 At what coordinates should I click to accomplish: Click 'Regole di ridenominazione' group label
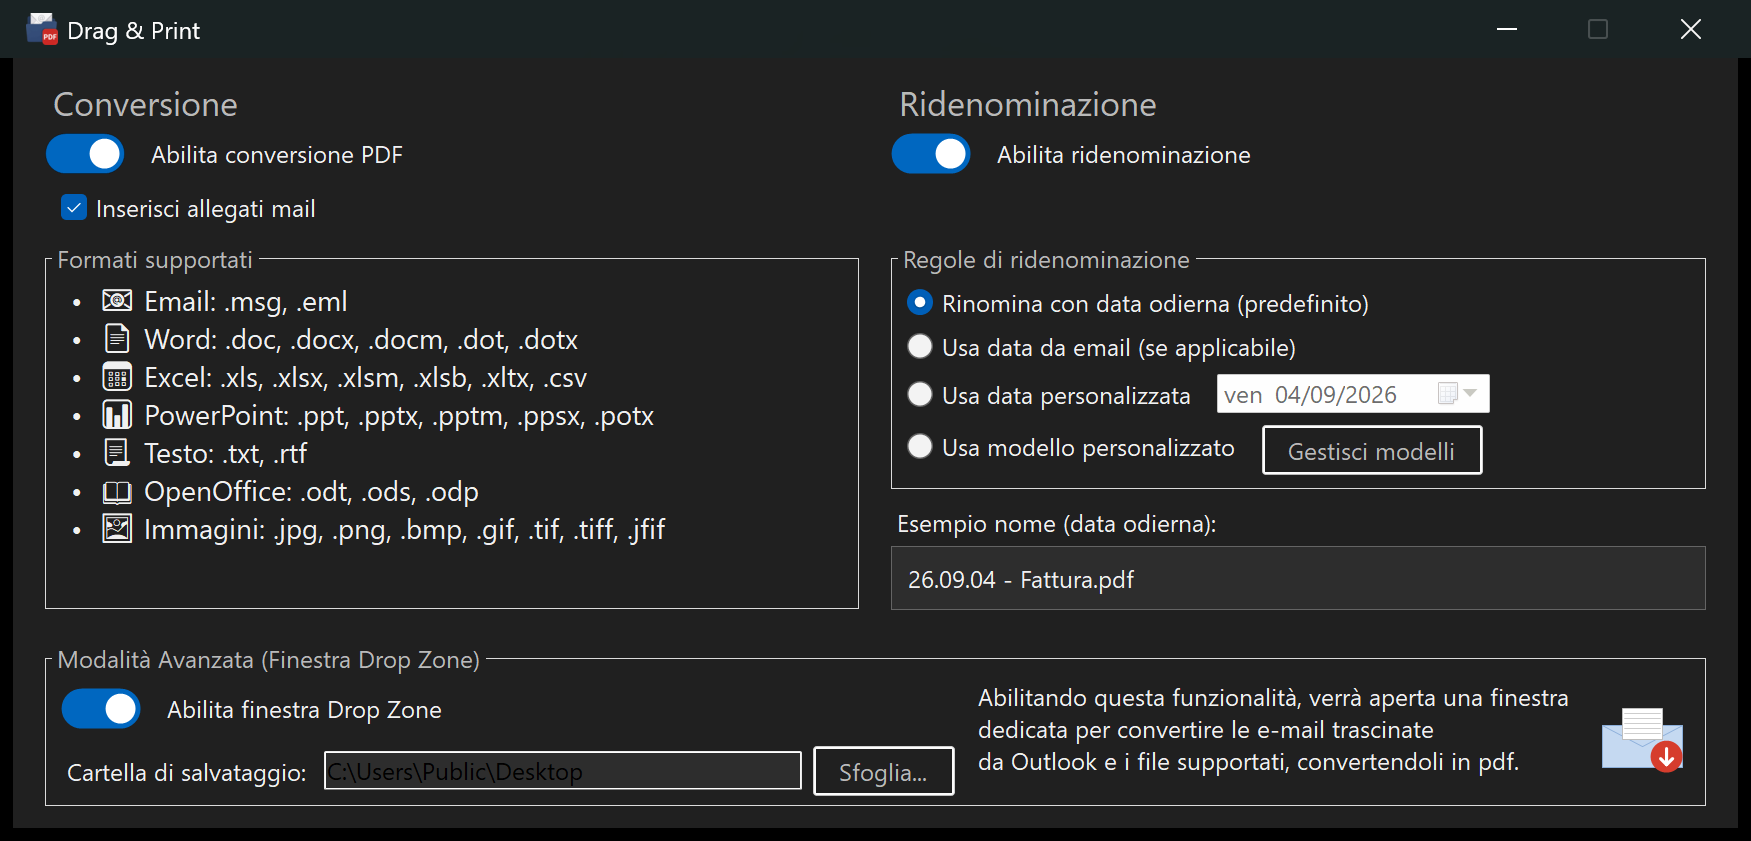pos(1046,260)
